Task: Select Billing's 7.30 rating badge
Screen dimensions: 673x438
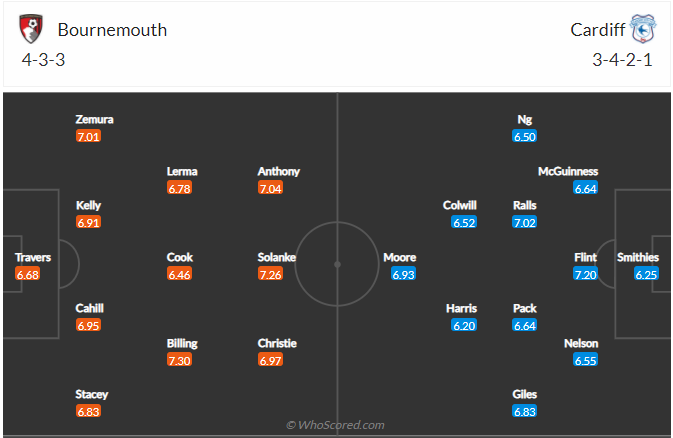Action: pos(180,360)
